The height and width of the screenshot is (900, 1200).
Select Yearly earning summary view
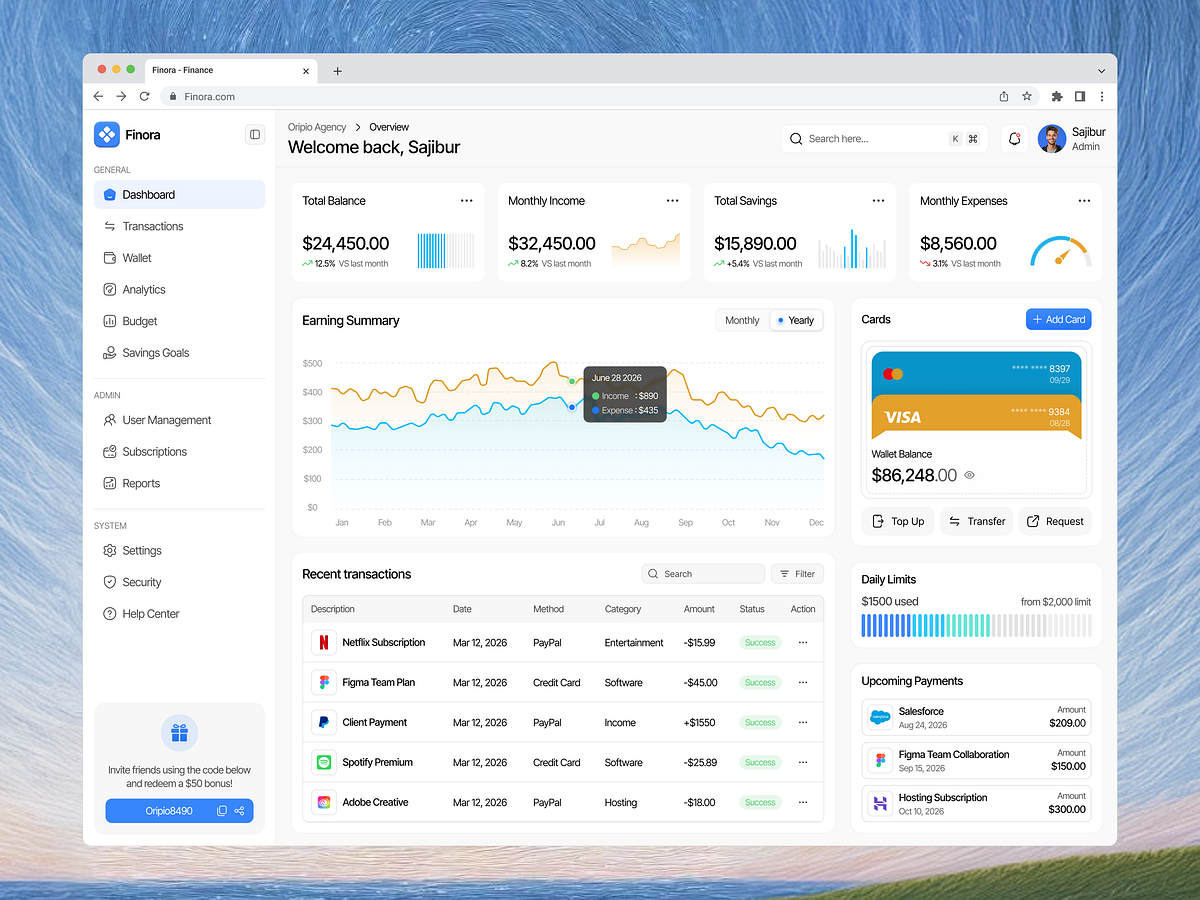point(796,320)
